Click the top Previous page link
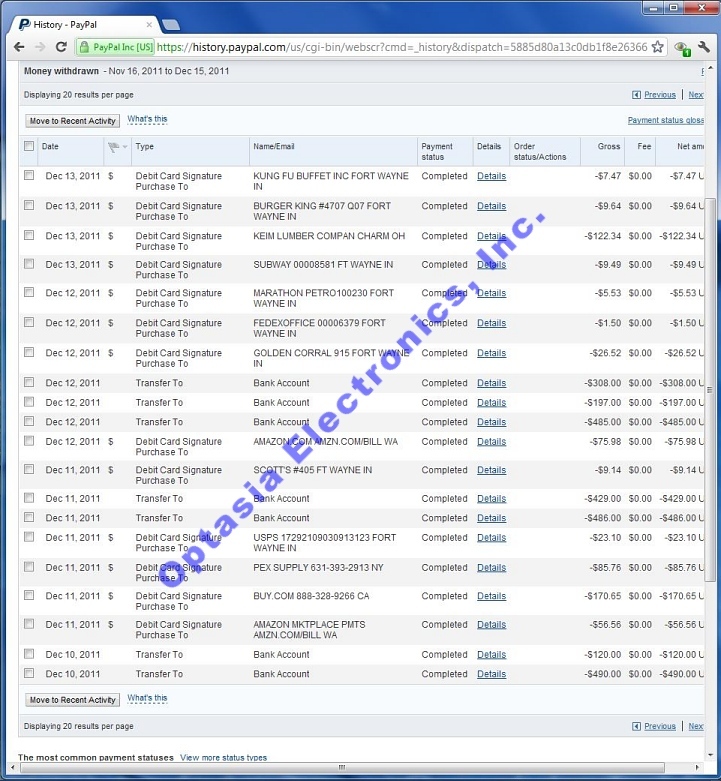The width and height of the screenshot is (721, 781). tap(660, 95)
